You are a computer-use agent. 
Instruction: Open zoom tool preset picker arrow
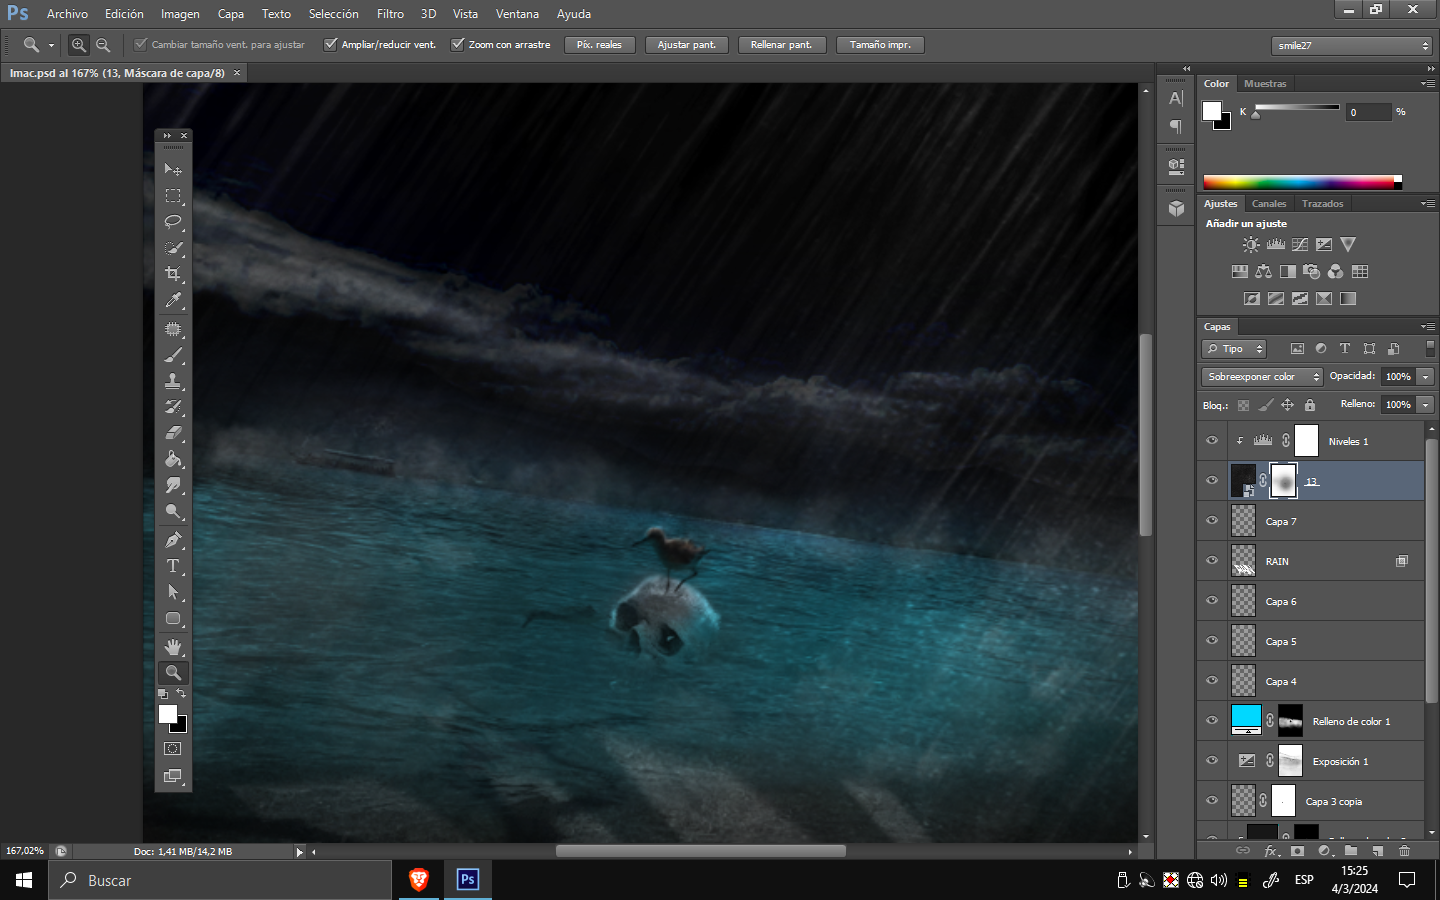(x=51, y=45)
